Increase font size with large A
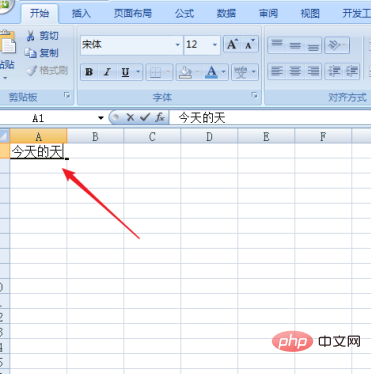Screen dimensions: 371x374 [x=232, y=44]
